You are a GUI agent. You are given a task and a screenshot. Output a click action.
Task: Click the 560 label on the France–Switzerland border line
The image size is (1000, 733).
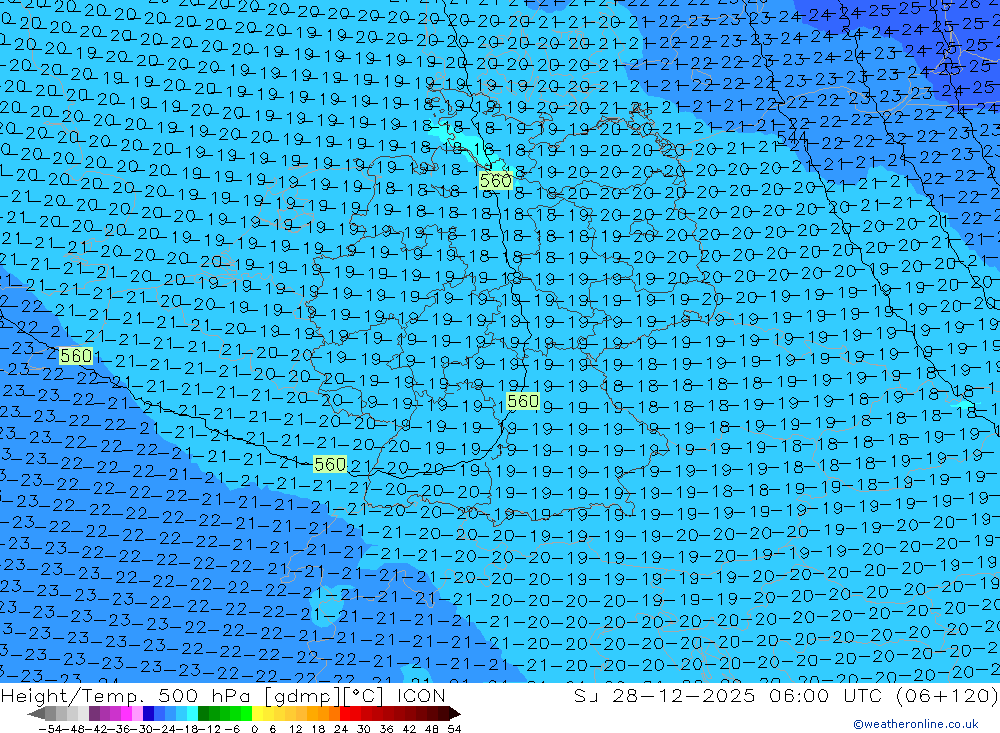pos(330,464)
